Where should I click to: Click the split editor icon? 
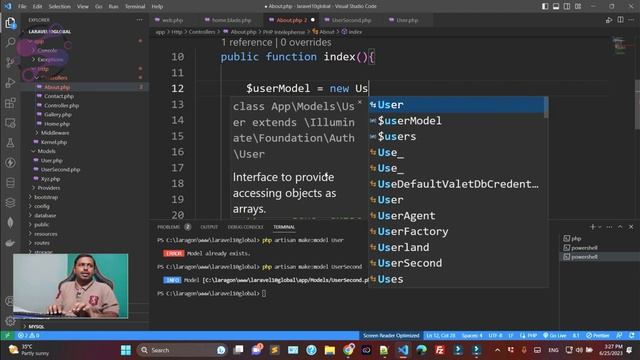(620, 20)
